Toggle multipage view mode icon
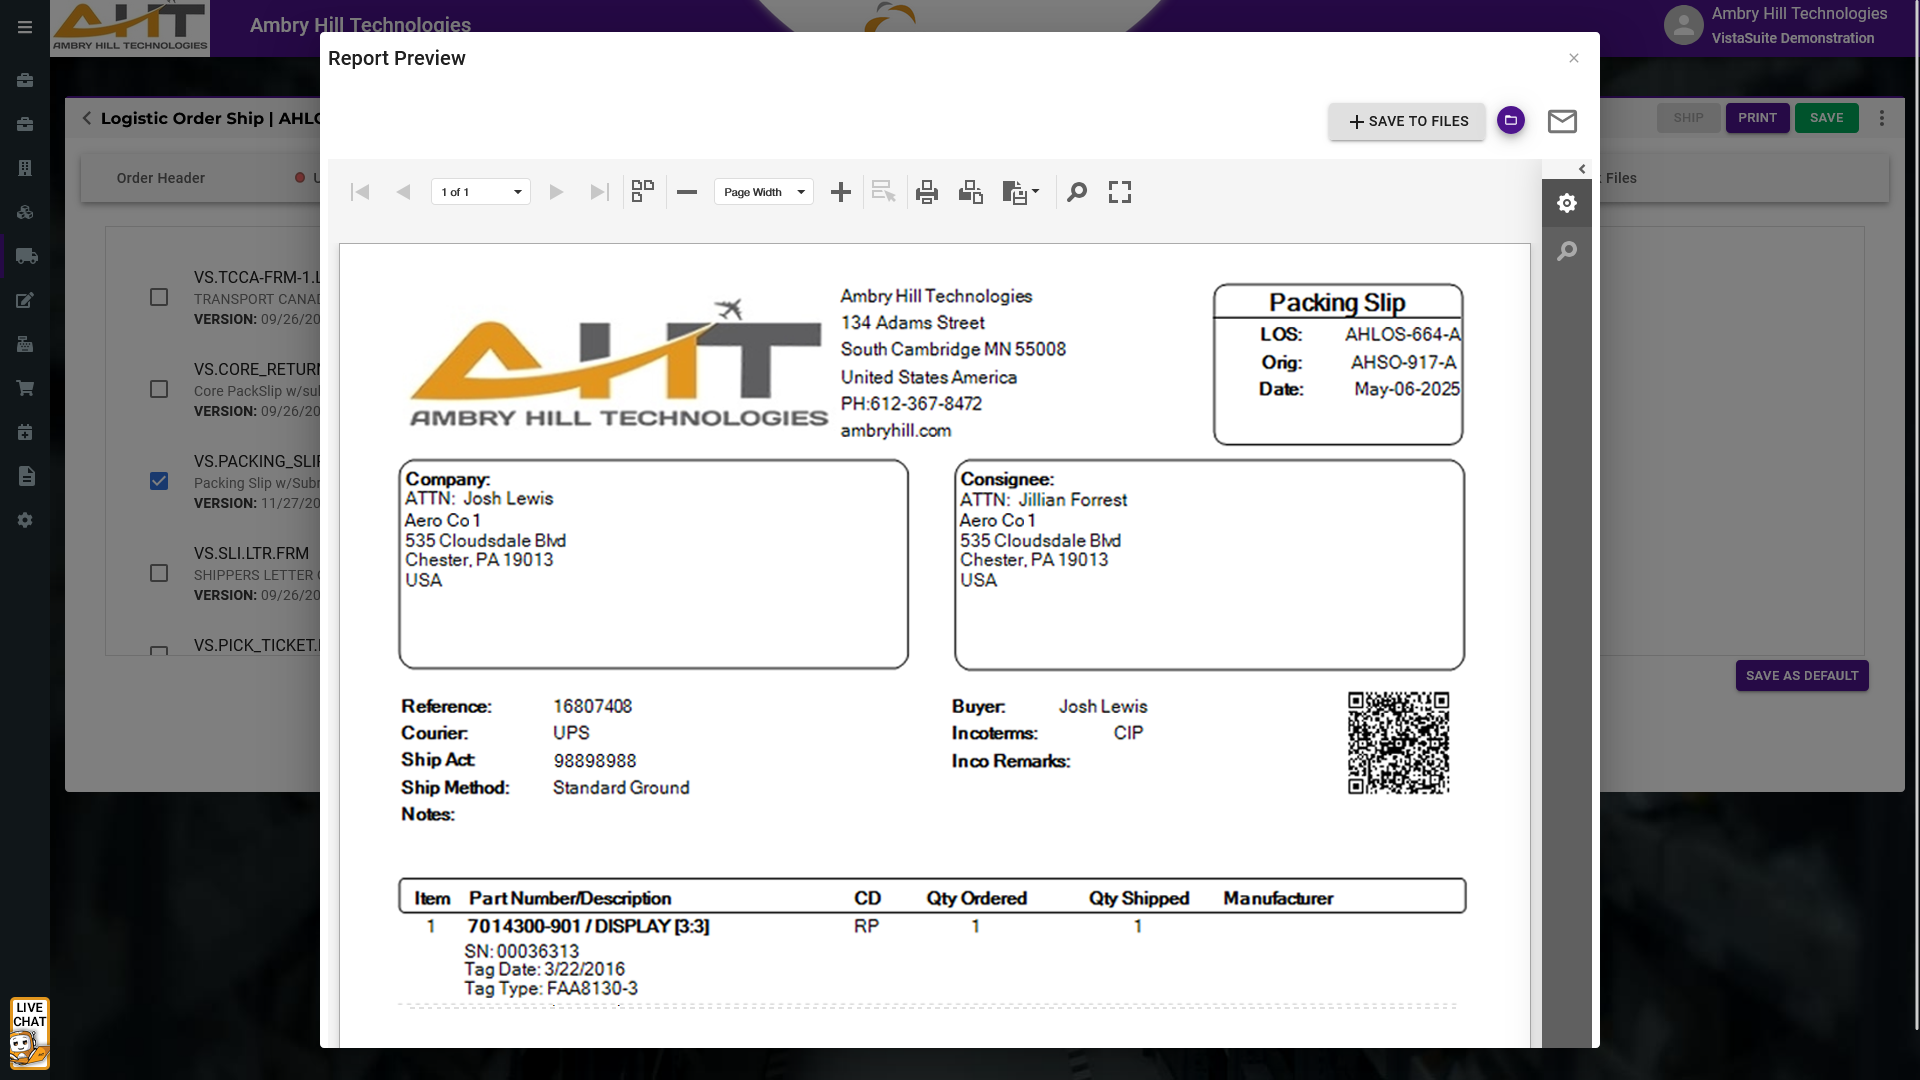This screenshot has width=1920, height=1080. pyautogui.click(x=643, y=192)
